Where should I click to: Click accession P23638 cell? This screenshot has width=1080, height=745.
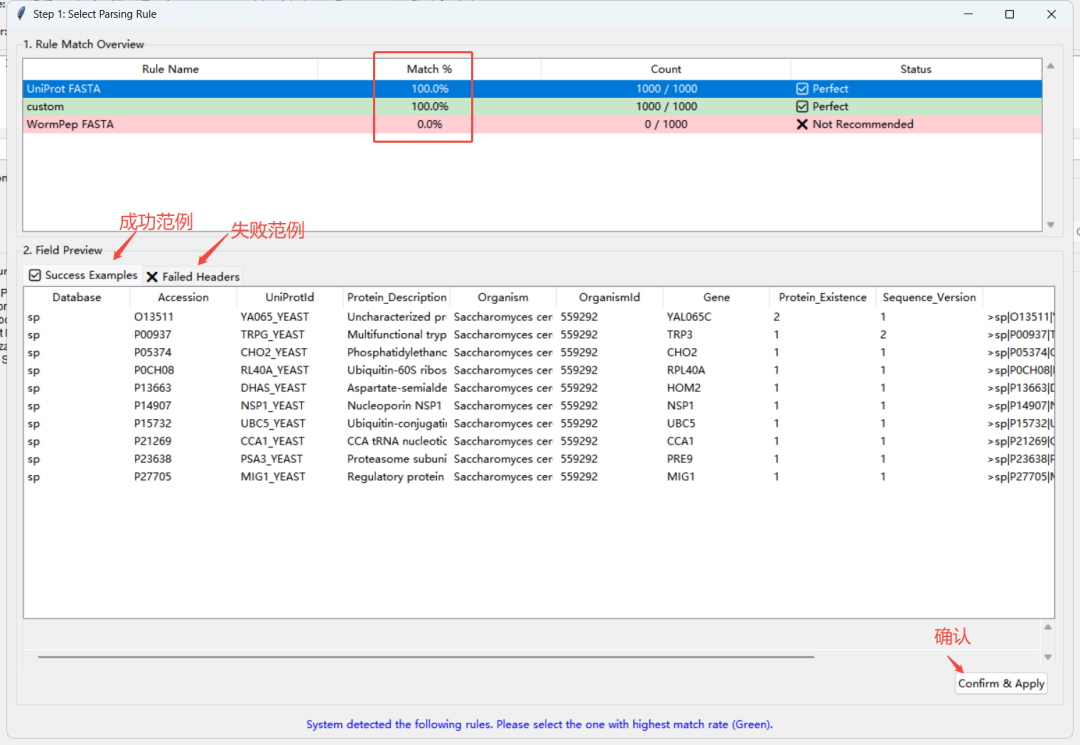(x=153, y=459)
